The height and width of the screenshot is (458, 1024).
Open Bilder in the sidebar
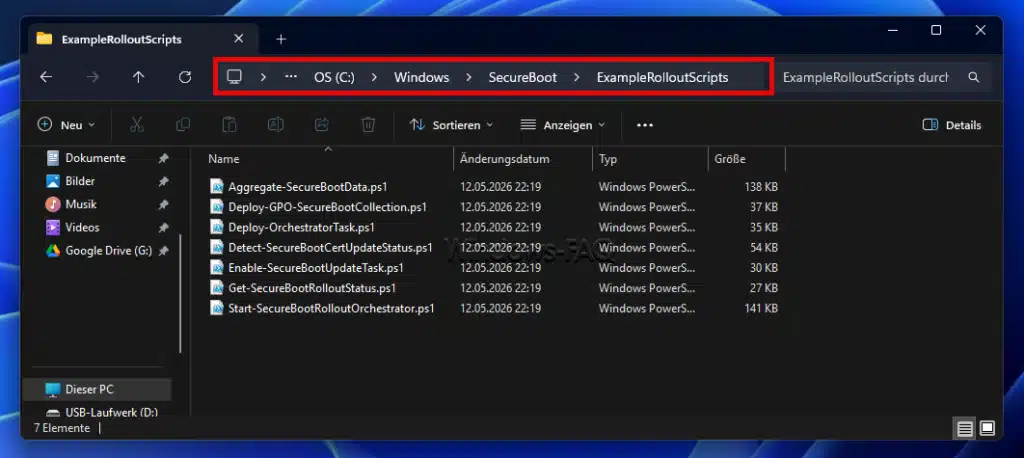pyautogui.click(x=80, y=181)
